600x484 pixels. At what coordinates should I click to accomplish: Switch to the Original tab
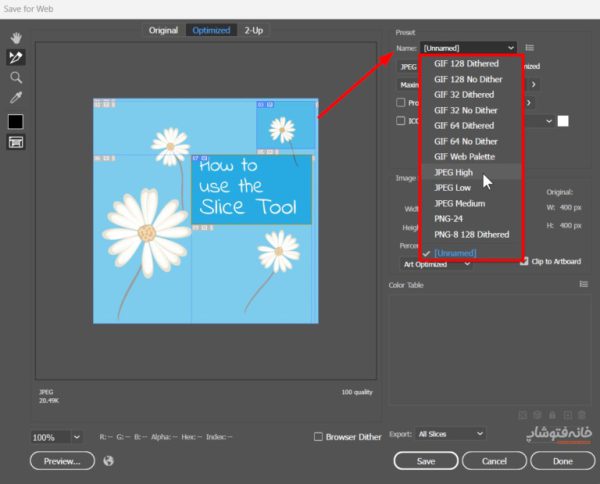click(163, 30)
